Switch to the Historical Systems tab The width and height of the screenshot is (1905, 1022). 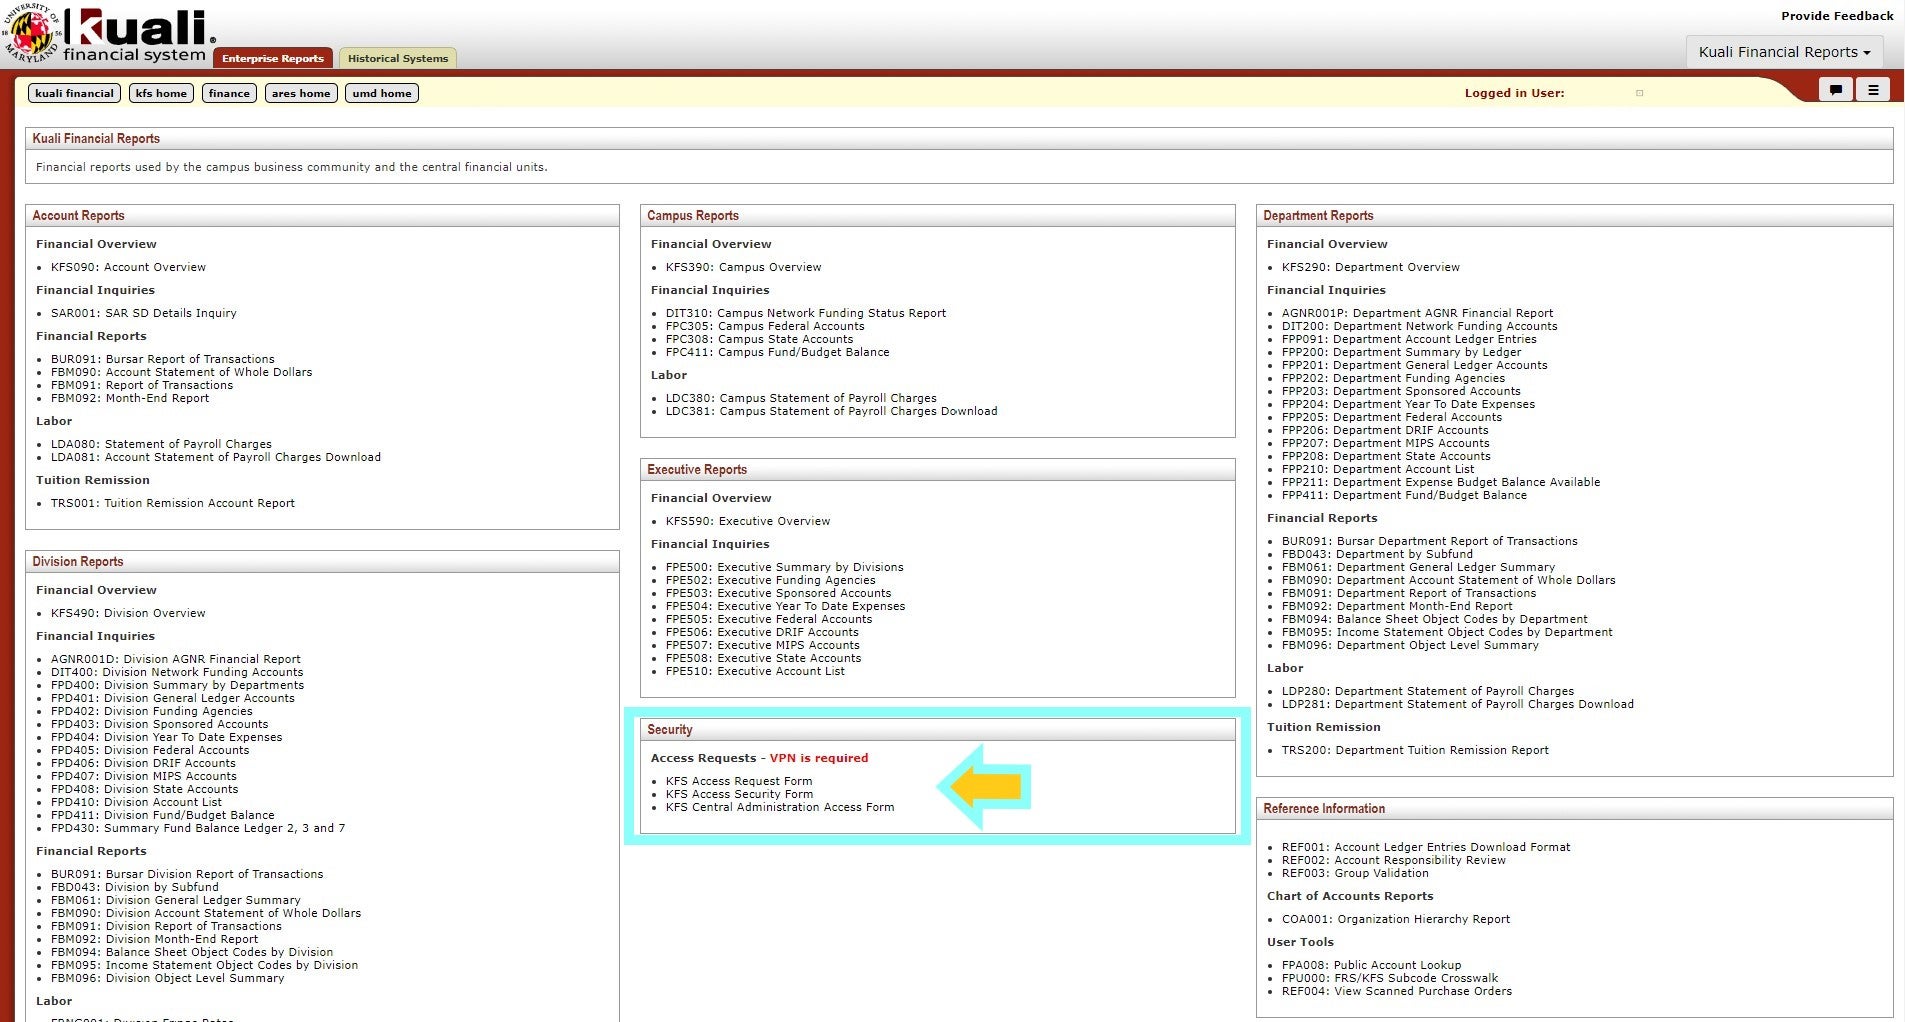pos(397,58)
